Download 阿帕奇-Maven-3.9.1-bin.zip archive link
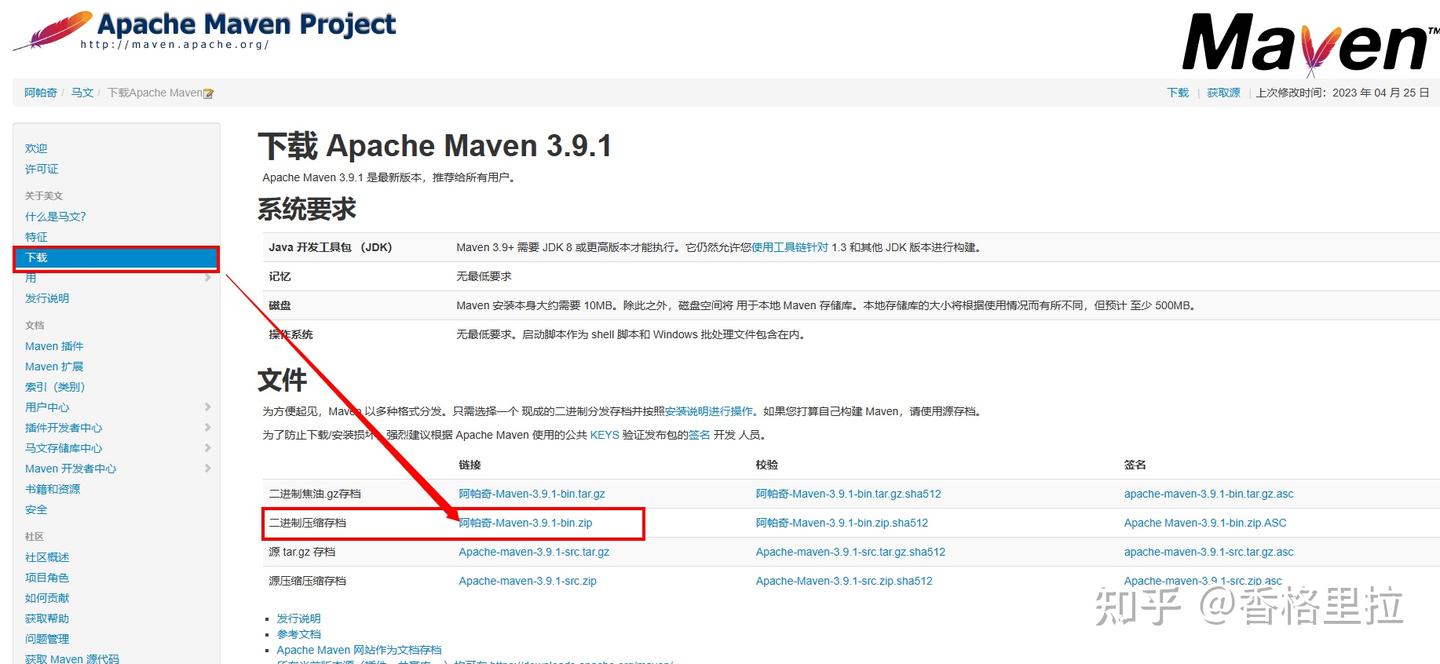 526,523
